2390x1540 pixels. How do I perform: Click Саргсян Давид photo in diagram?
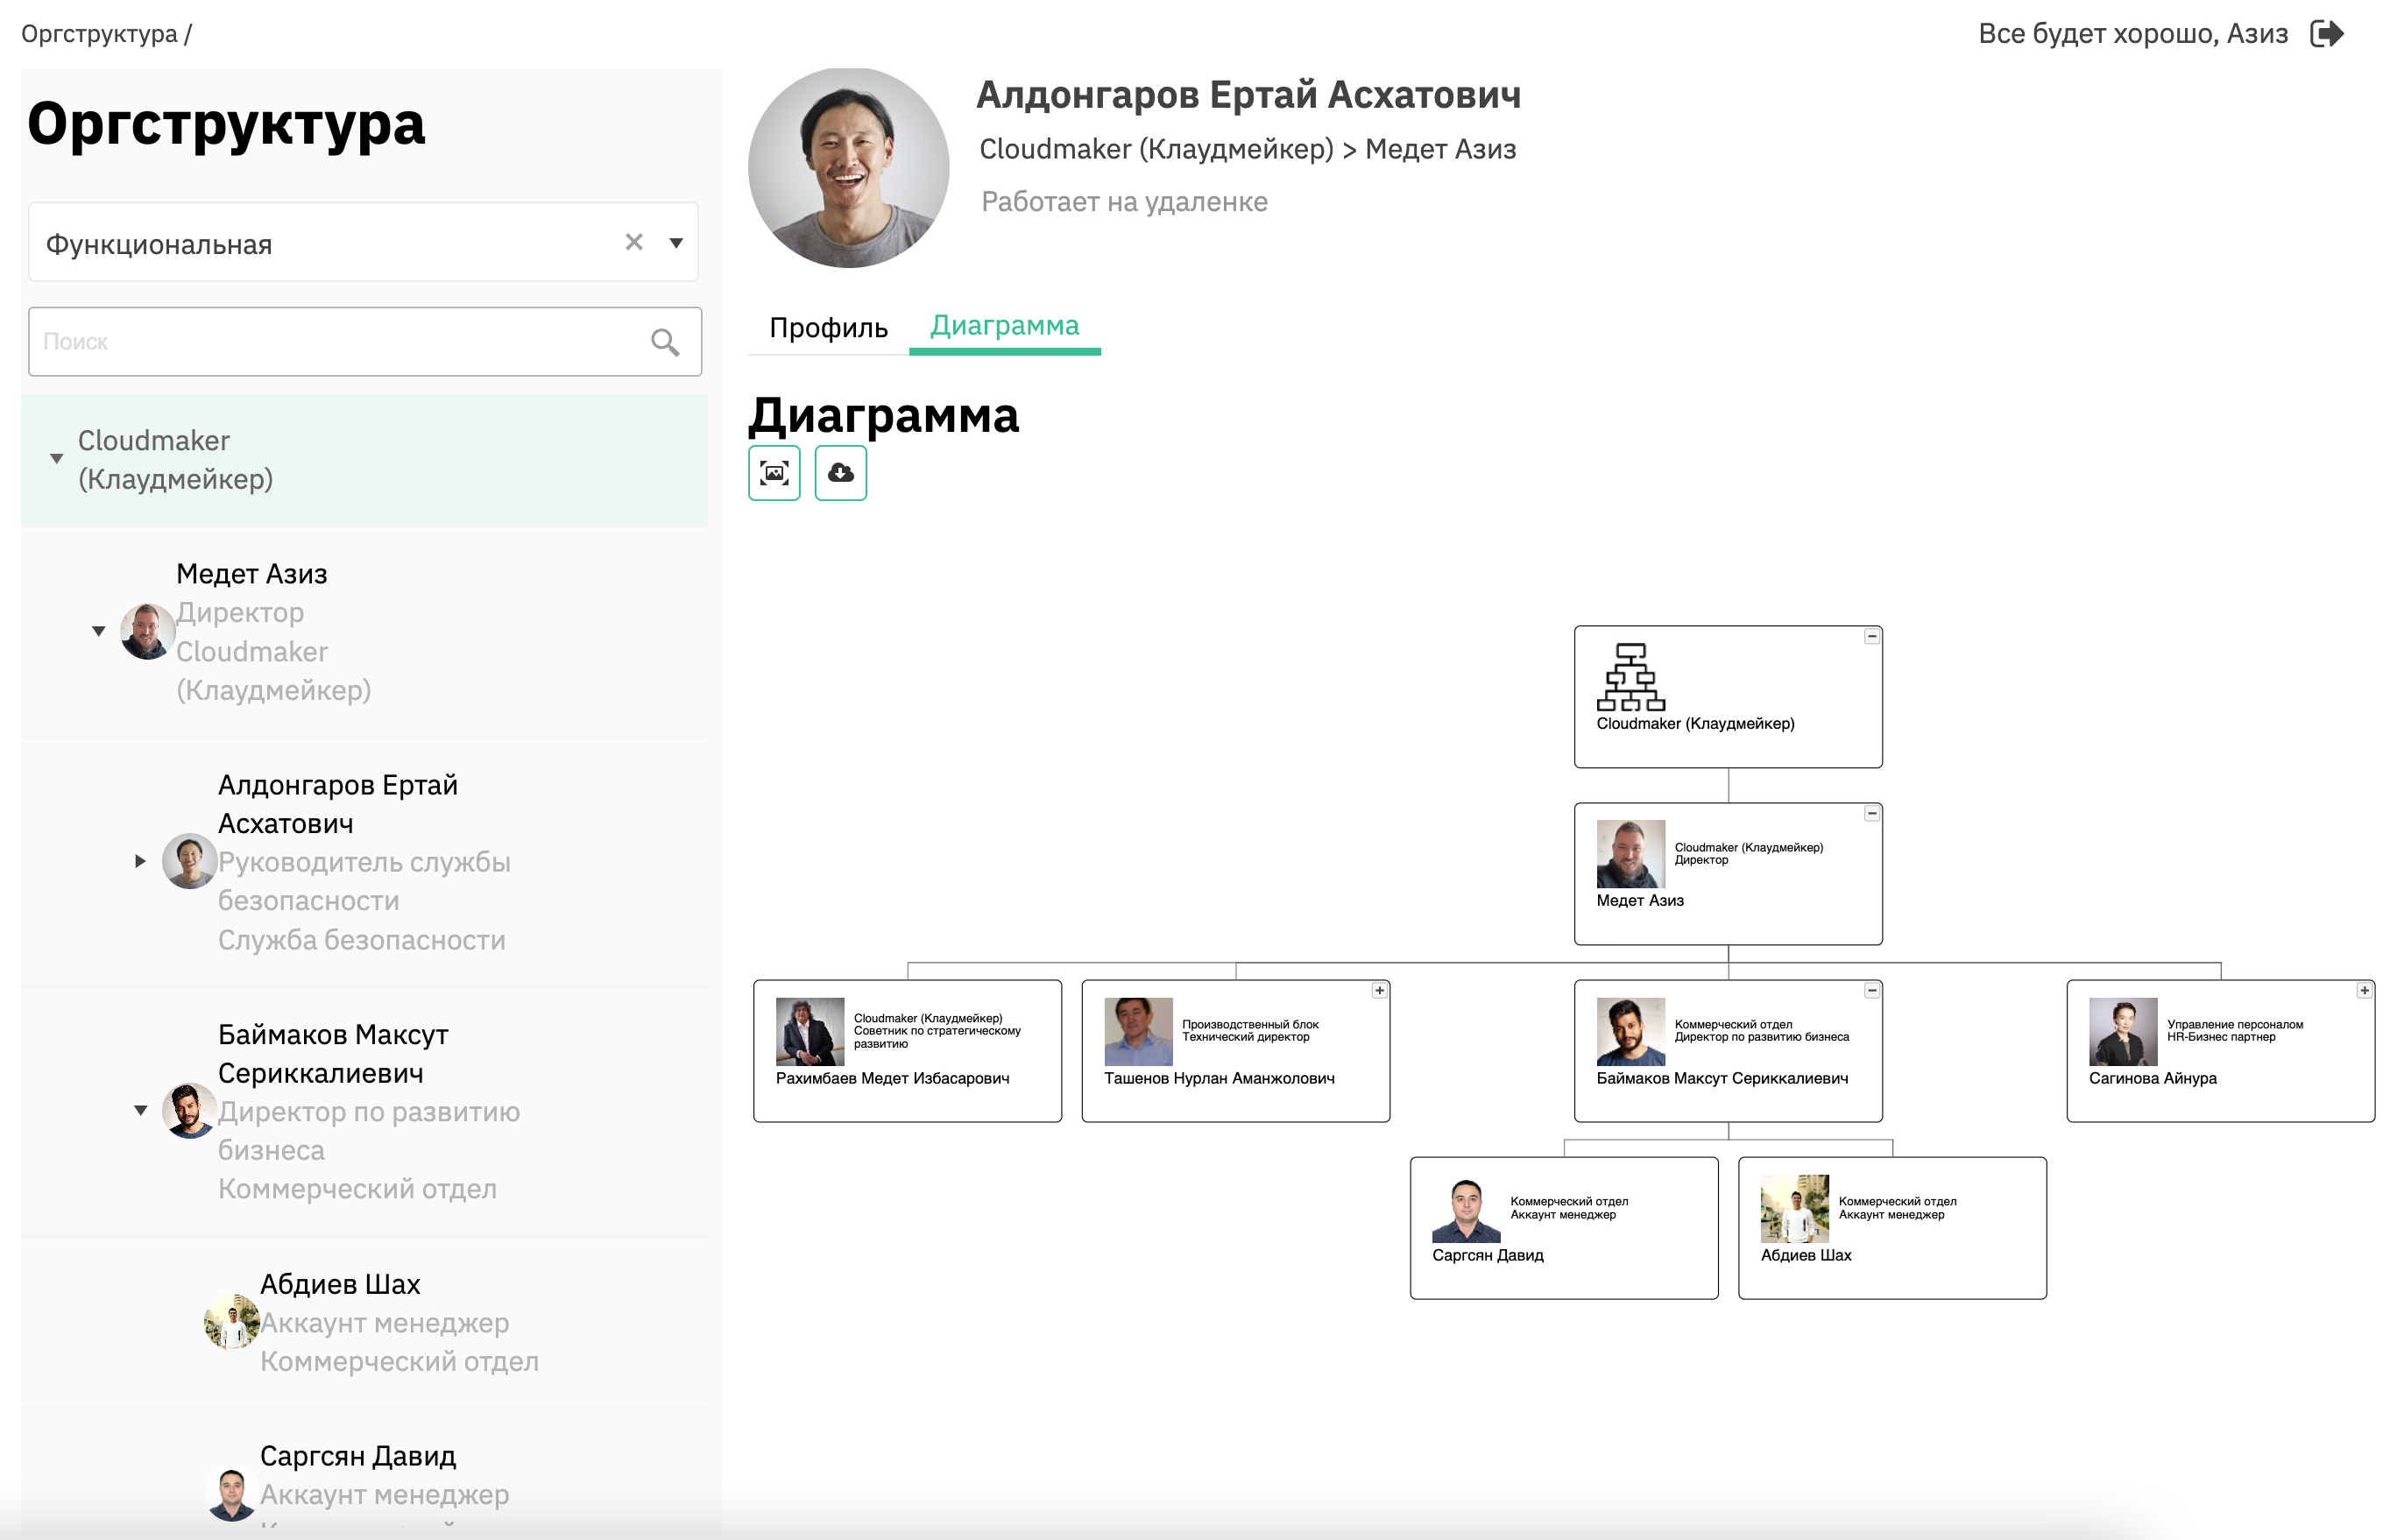tap(1466, 1208)
